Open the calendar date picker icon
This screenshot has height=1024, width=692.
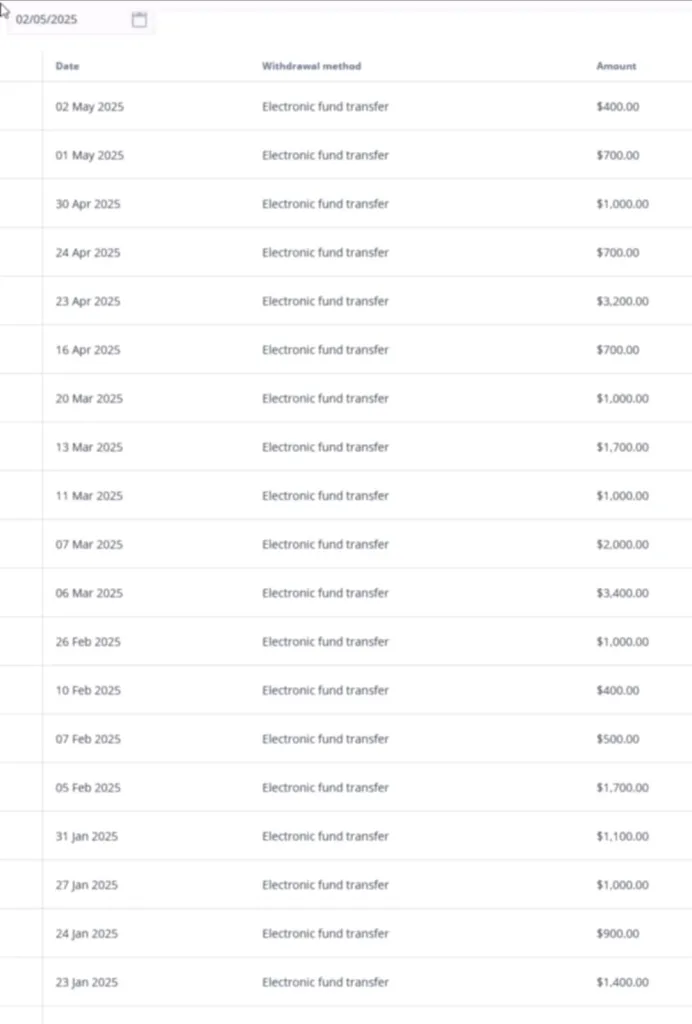click(x=139, y=20)
